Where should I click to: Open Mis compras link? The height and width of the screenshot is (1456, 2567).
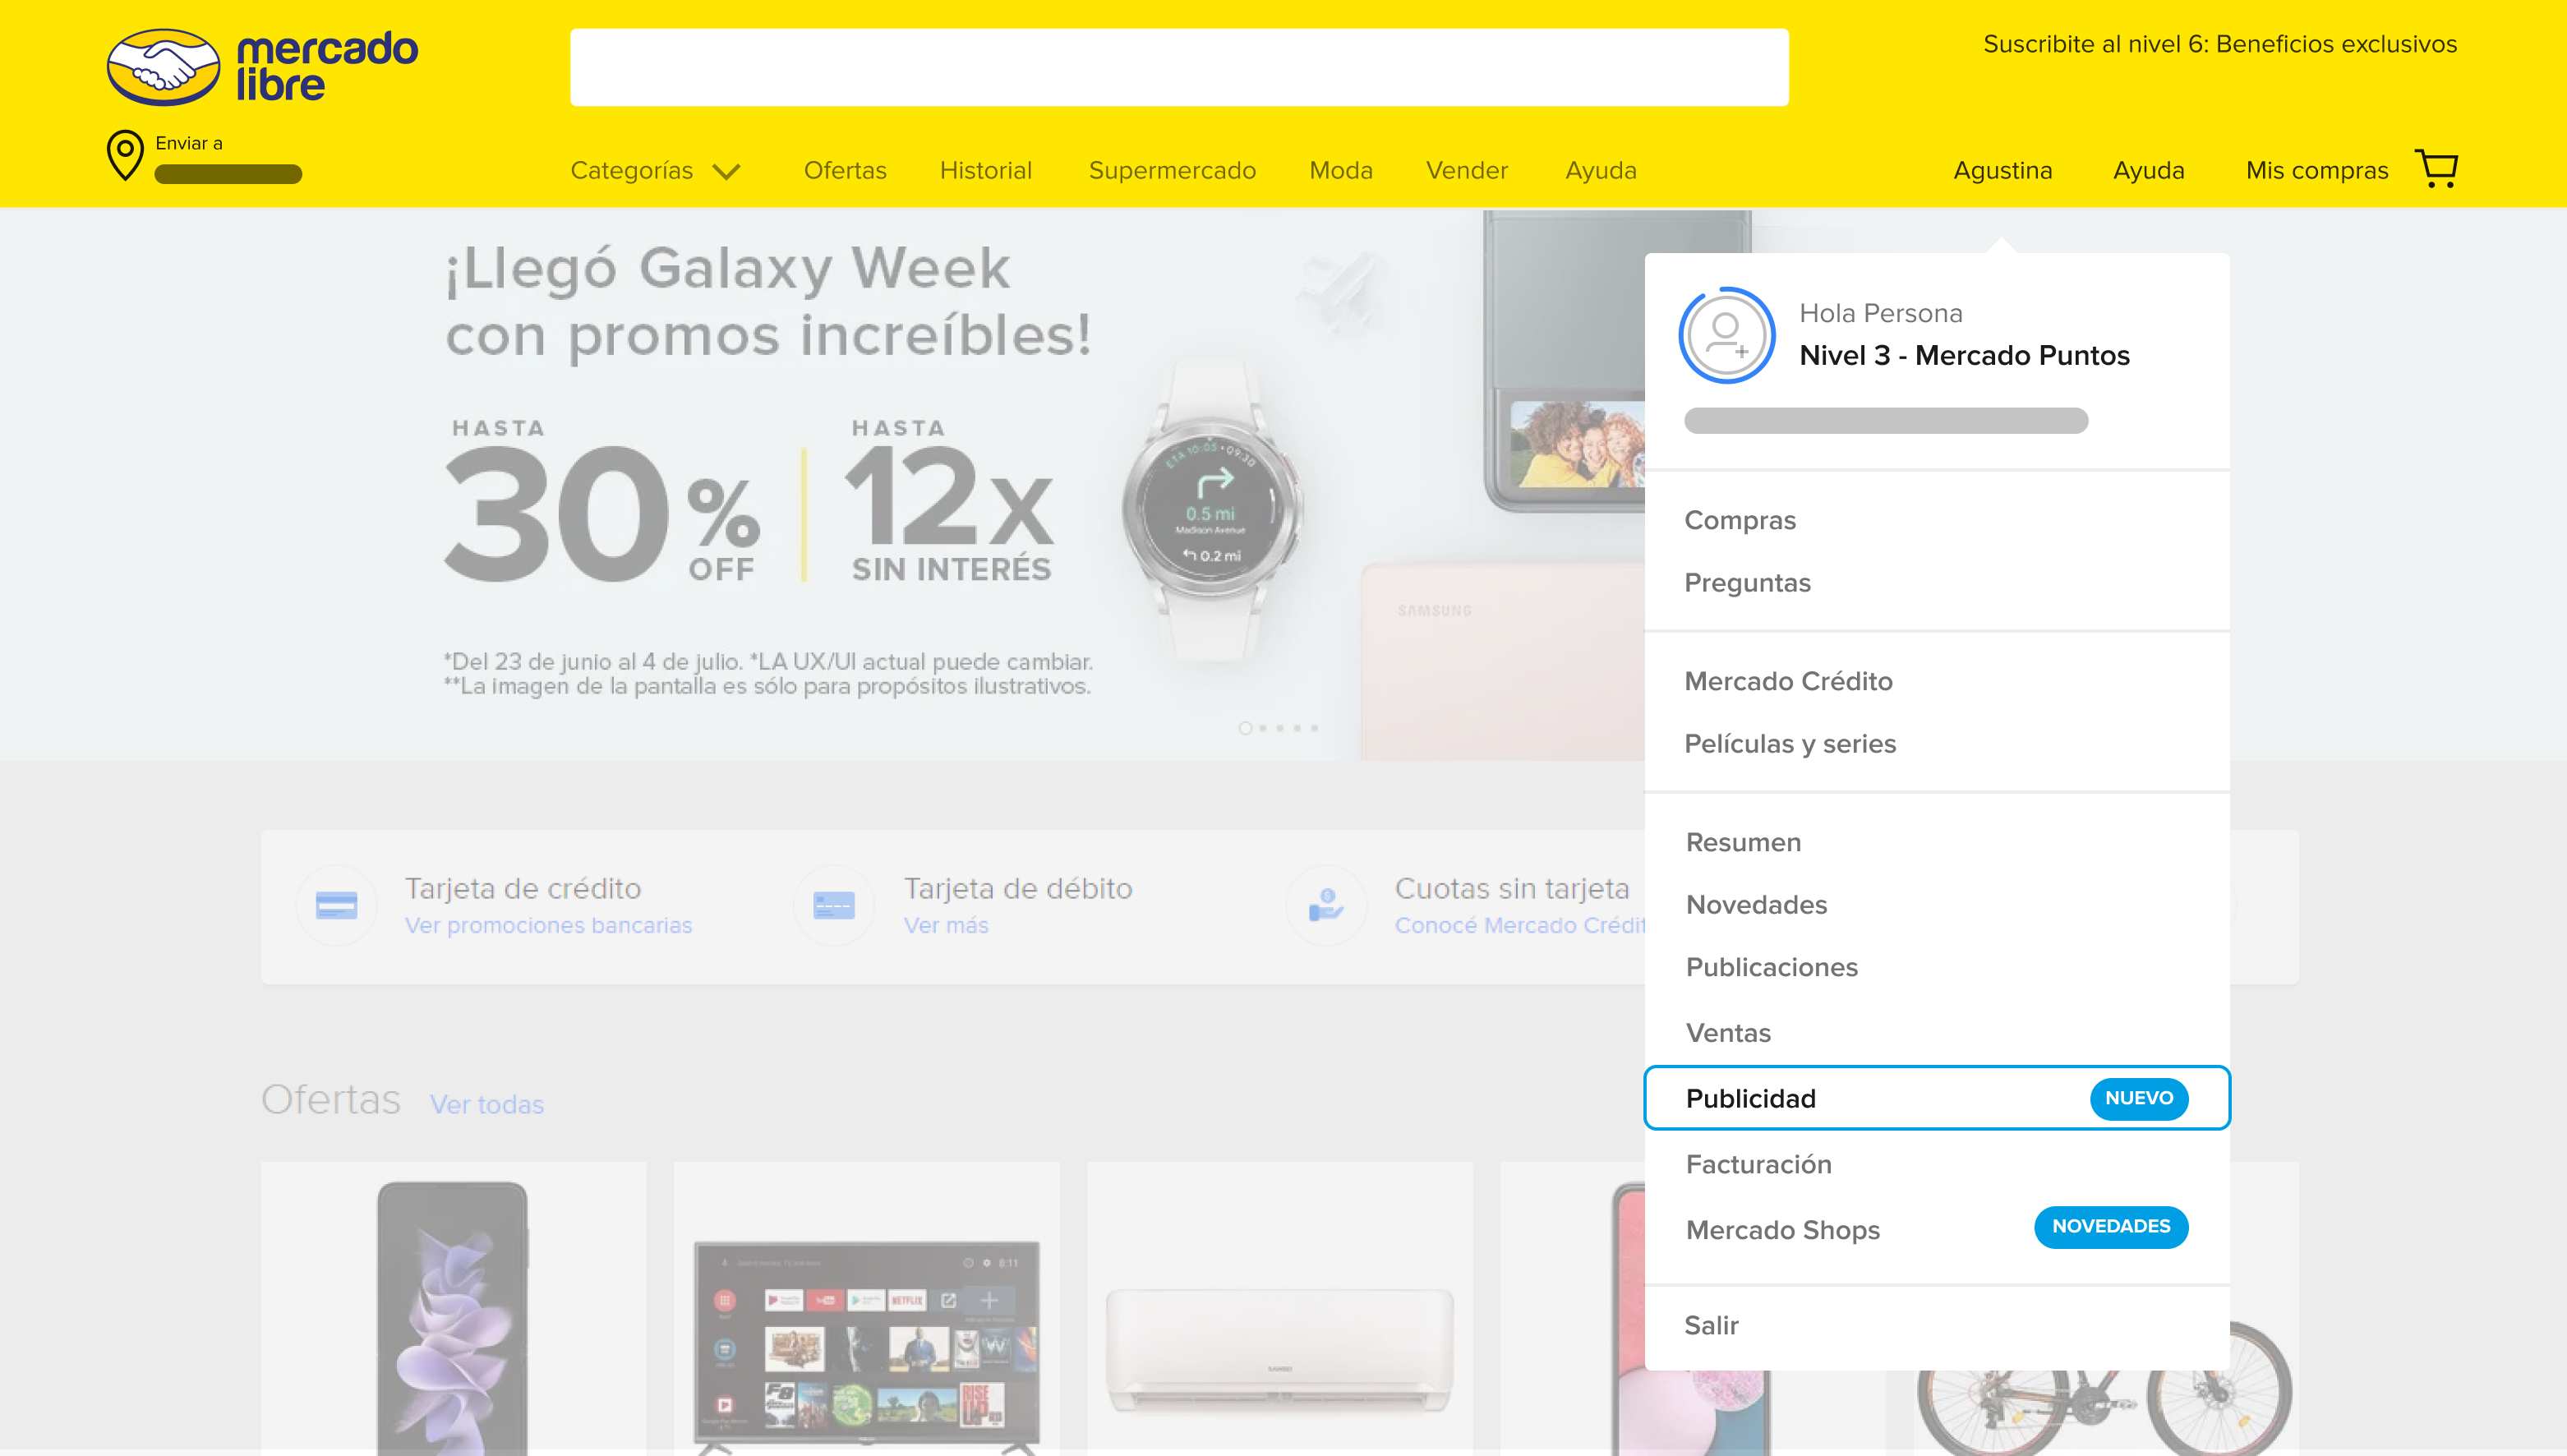coord(2317,171)
